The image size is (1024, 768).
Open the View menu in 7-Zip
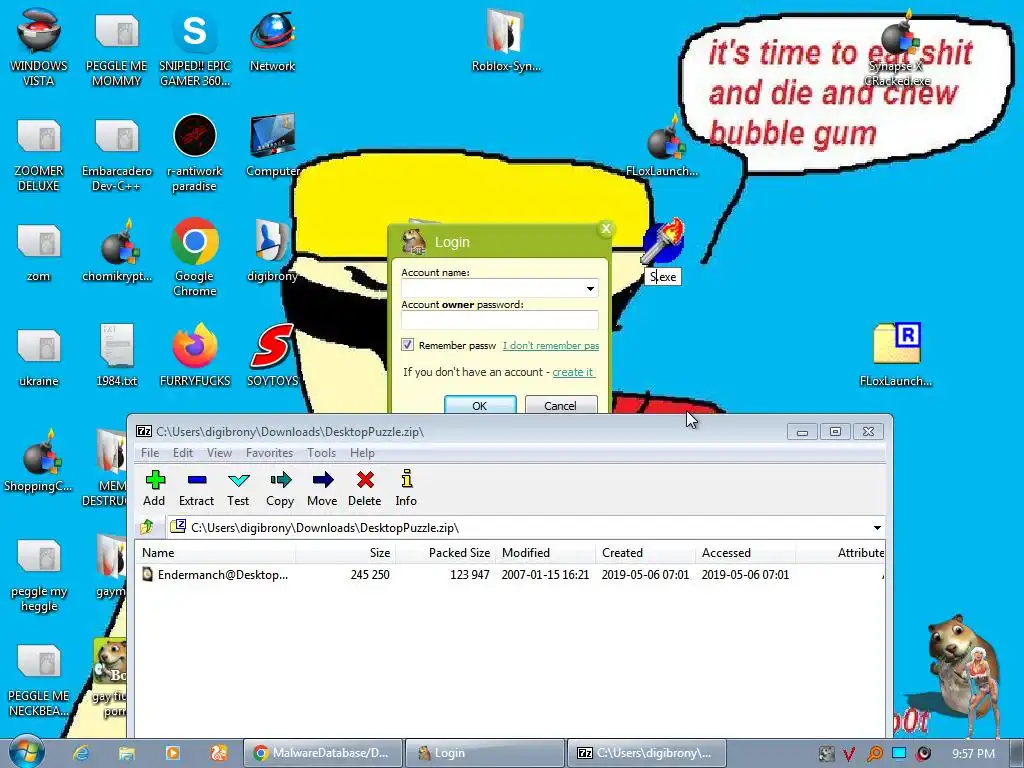tap(219, 453)
